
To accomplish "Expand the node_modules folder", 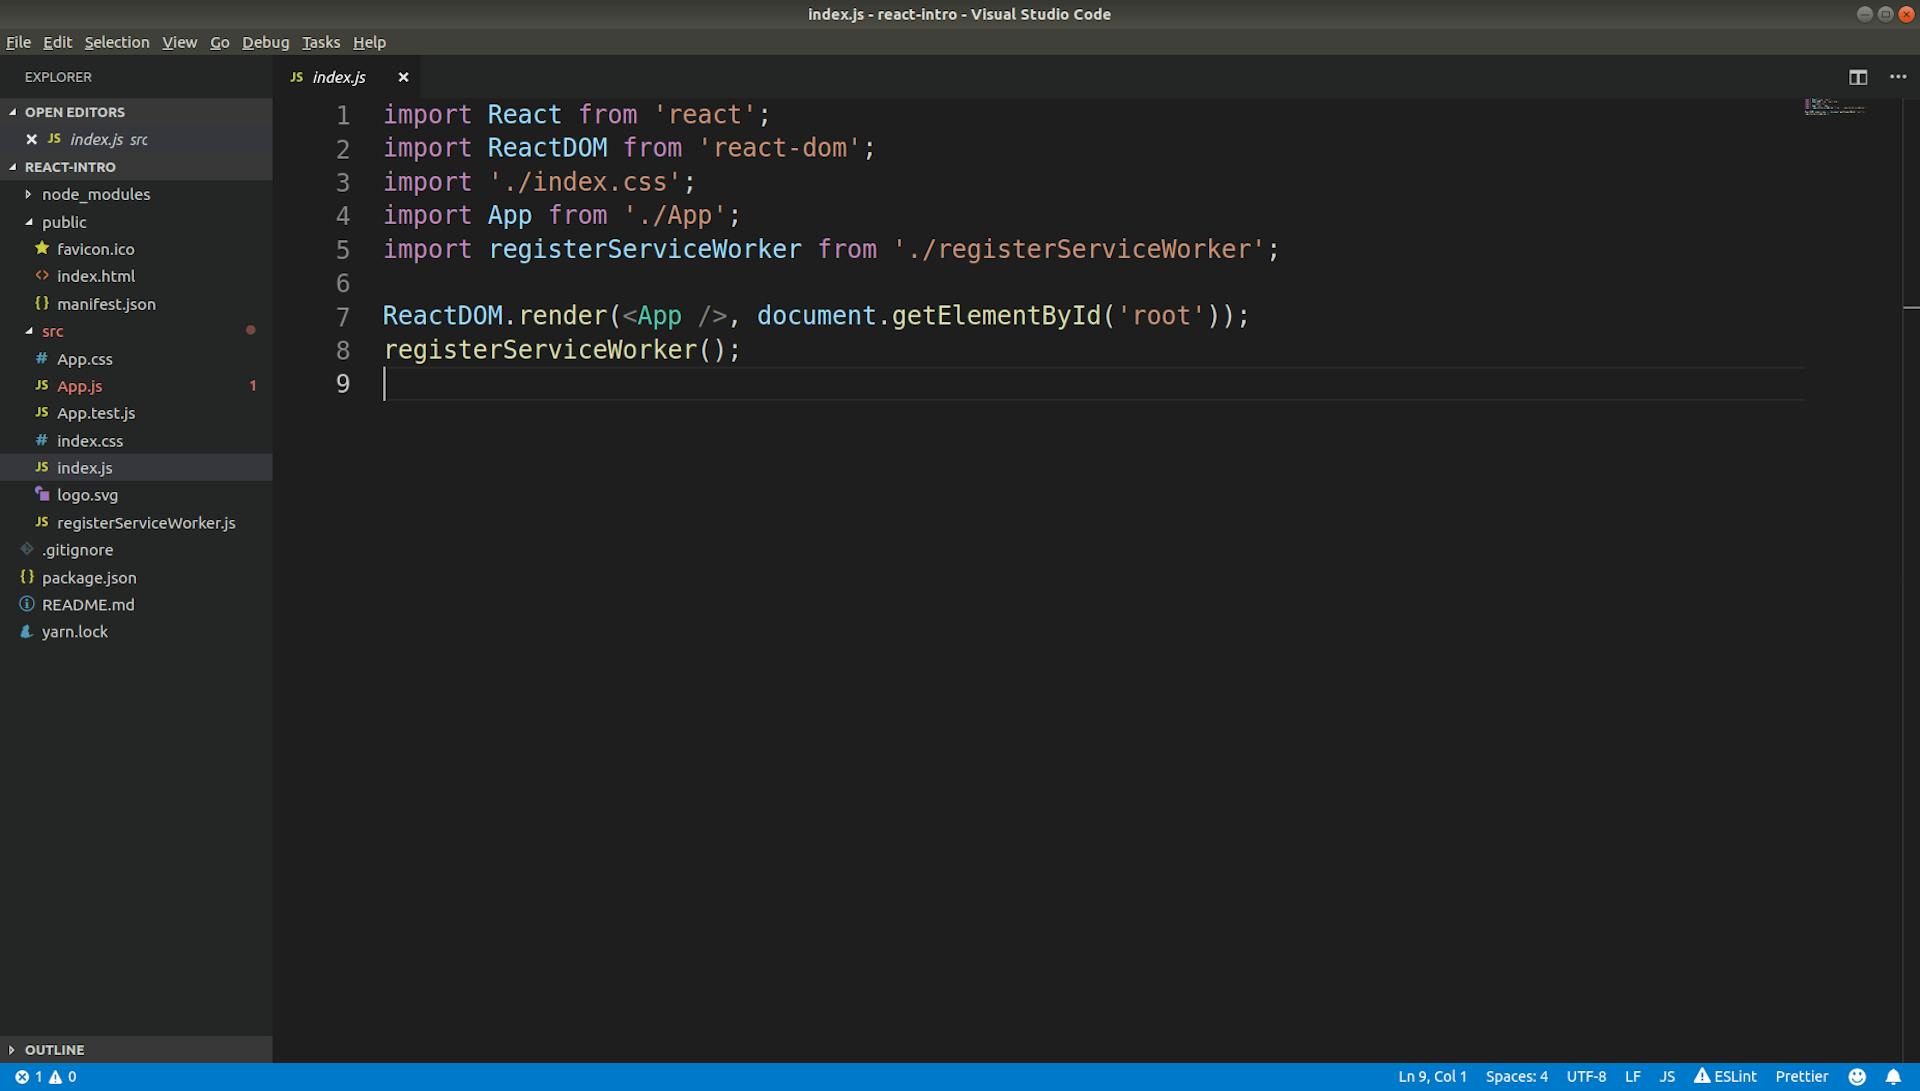I will pos(28,194).
